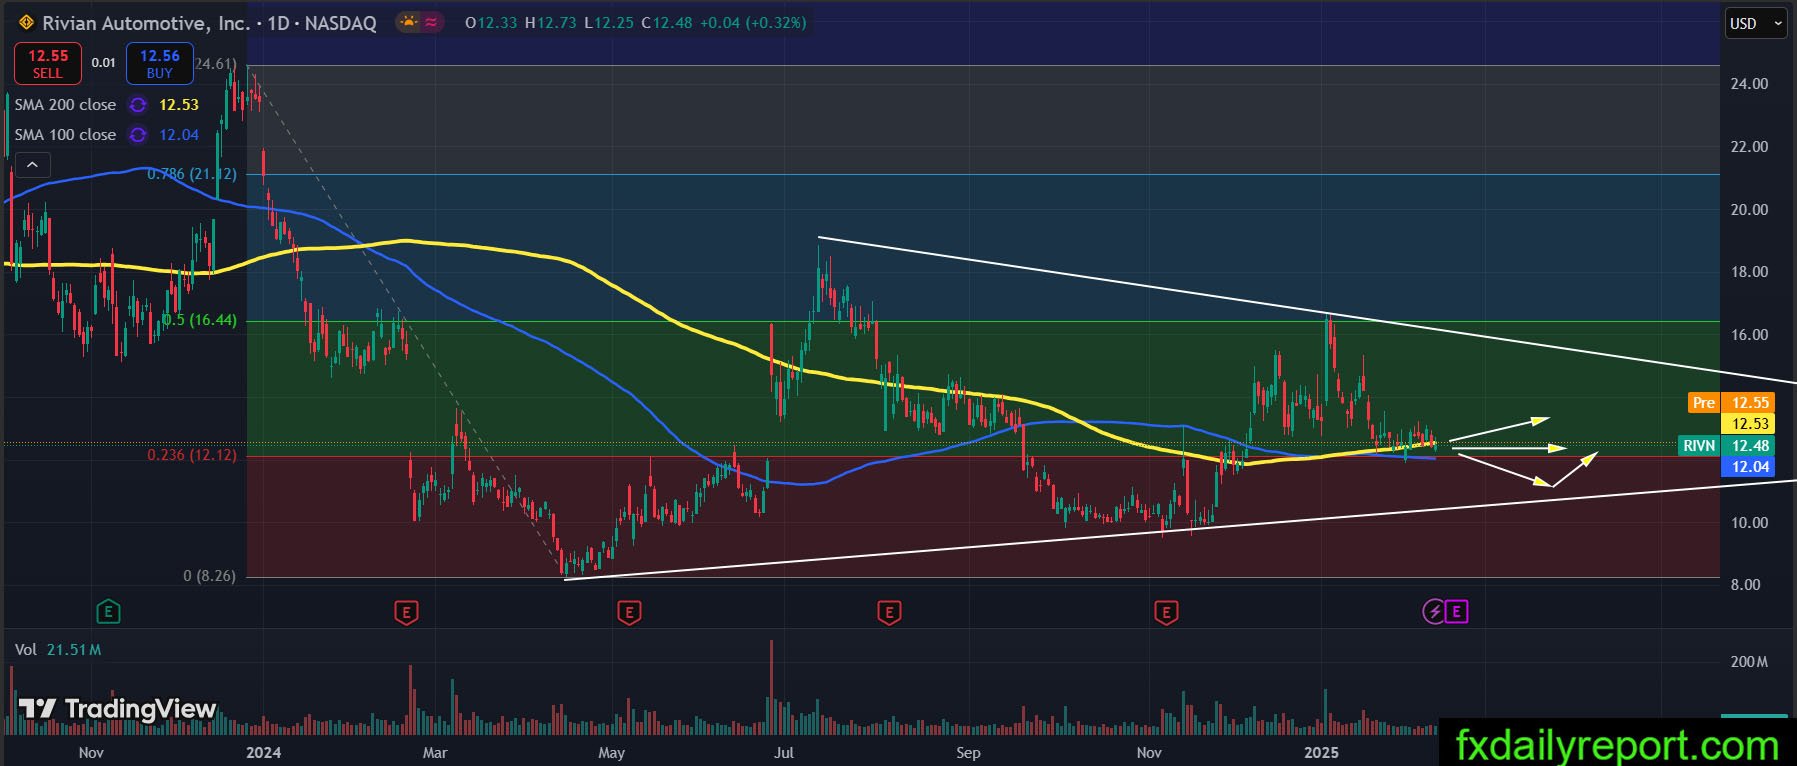
Task: Click the O12.33 open value in the header
Action: [492, 22]
